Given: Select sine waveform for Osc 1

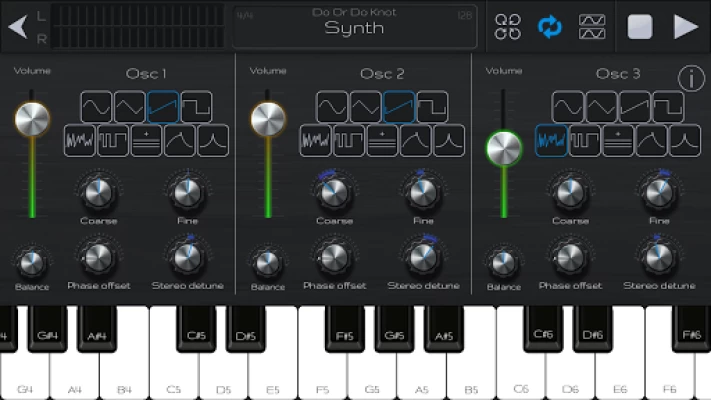Looking at the screenshot, I should coord(96,107).
